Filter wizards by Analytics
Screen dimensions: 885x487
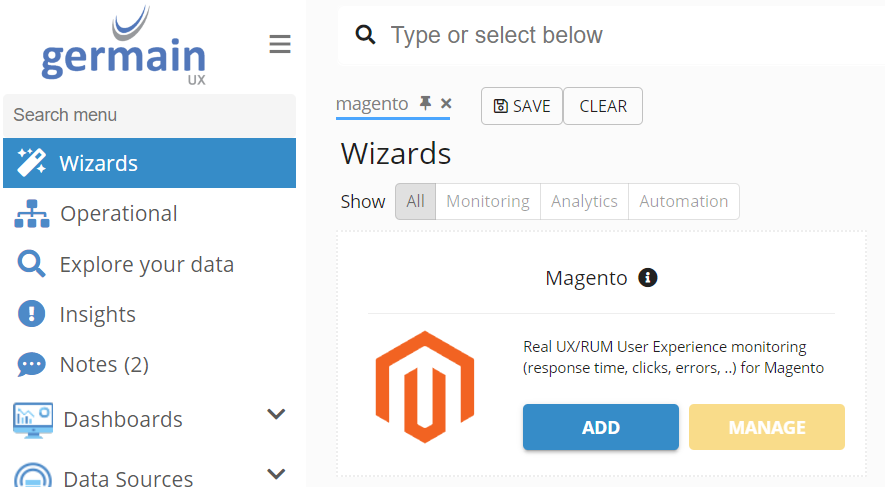[584, 201]
